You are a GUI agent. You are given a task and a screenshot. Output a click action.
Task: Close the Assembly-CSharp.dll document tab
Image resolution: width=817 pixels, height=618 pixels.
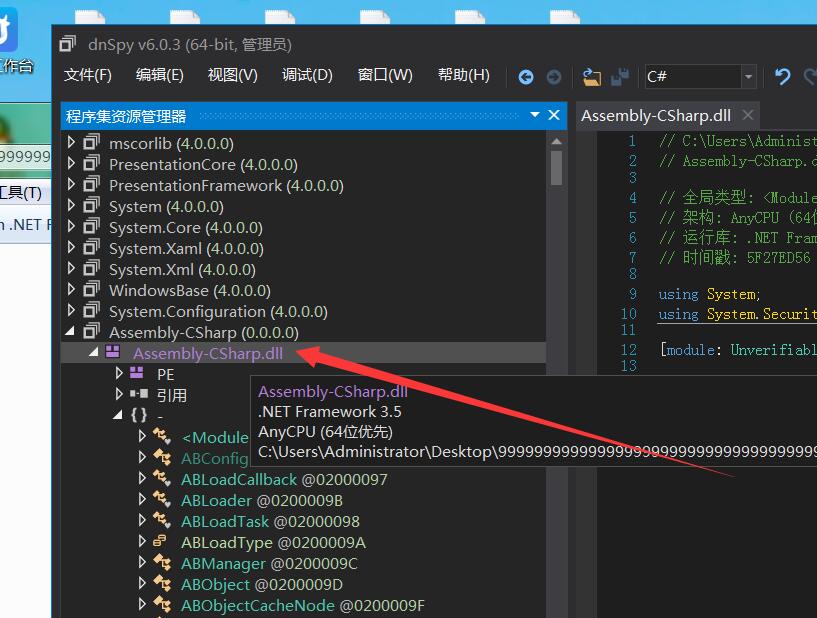746,116
